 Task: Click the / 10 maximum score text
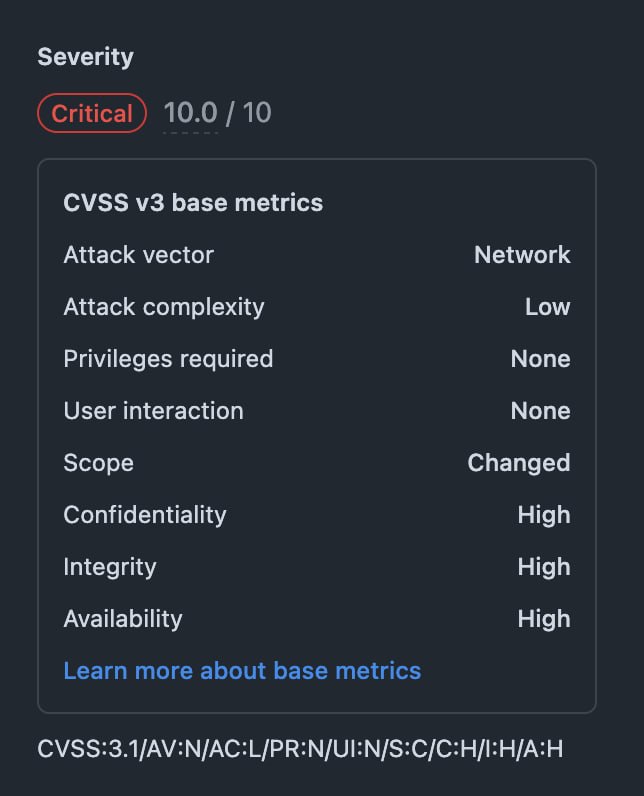point(249,113)
